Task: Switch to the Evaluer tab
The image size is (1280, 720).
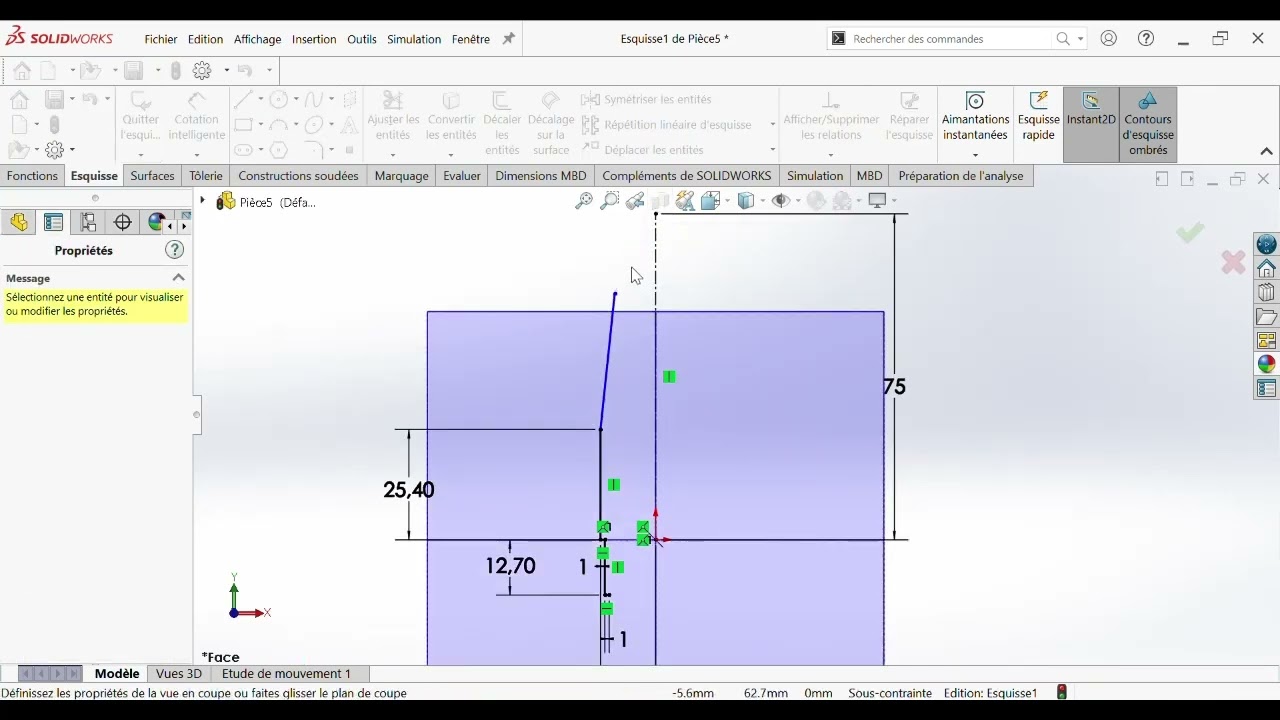Action: pos(462,176)
